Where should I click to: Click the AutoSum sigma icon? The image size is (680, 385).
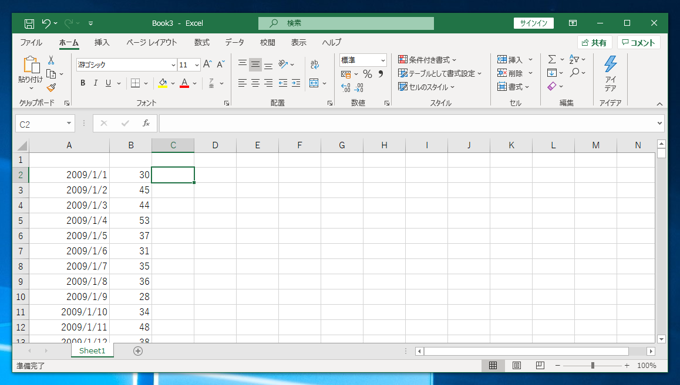[x=552, y=59]
